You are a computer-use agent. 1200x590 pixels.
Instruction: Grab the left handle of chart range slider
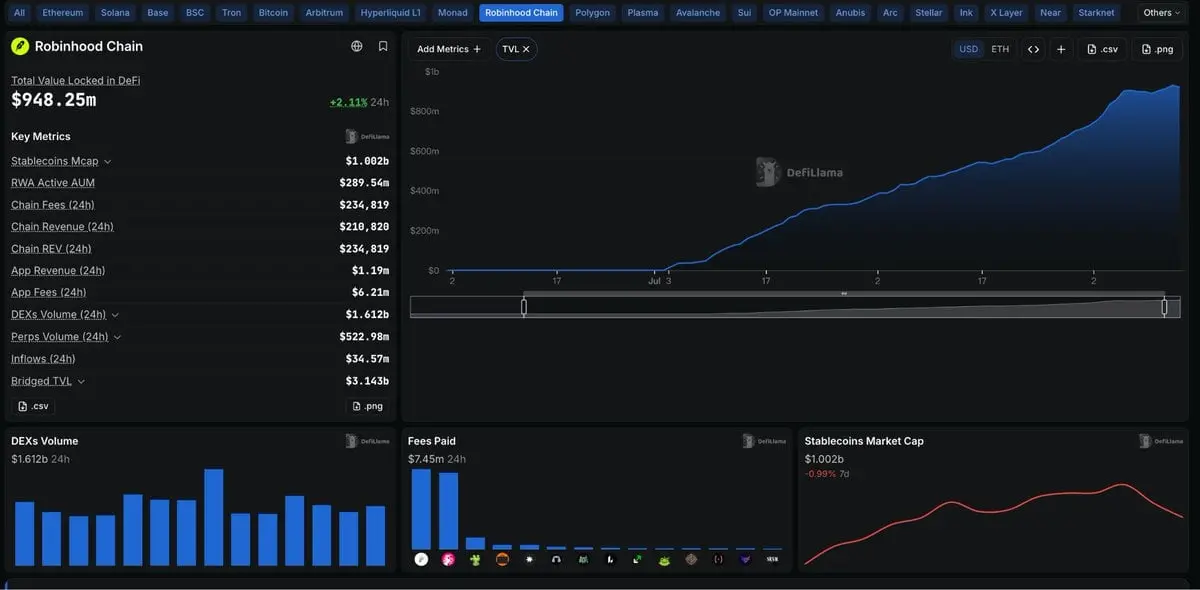point(524,308)
